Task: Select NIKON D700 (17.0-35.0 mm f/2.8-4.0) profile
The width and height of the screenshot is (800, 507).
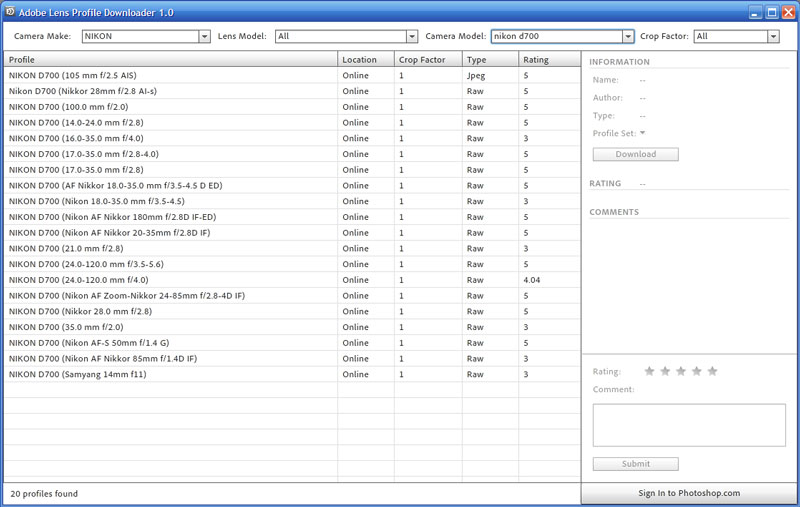Action: click(x=292, y=154)
